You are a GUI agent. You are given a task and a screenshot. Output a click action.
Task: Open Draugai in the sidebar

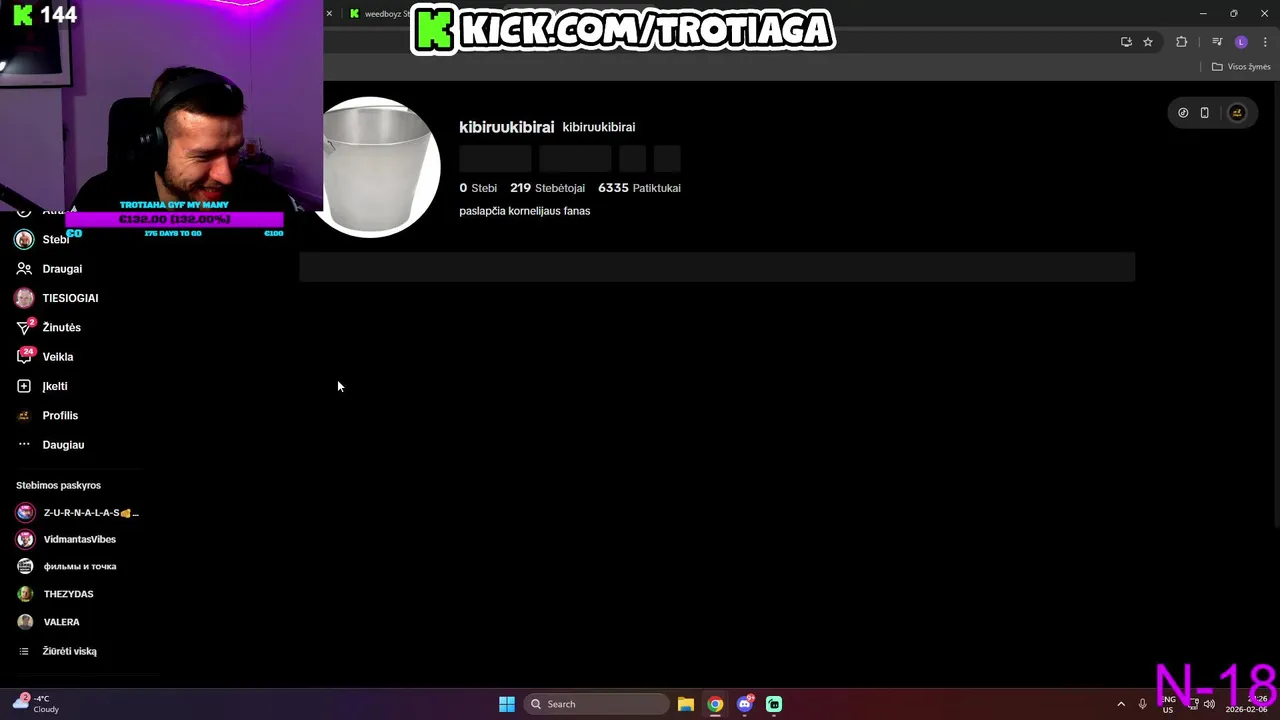(49, 269)
